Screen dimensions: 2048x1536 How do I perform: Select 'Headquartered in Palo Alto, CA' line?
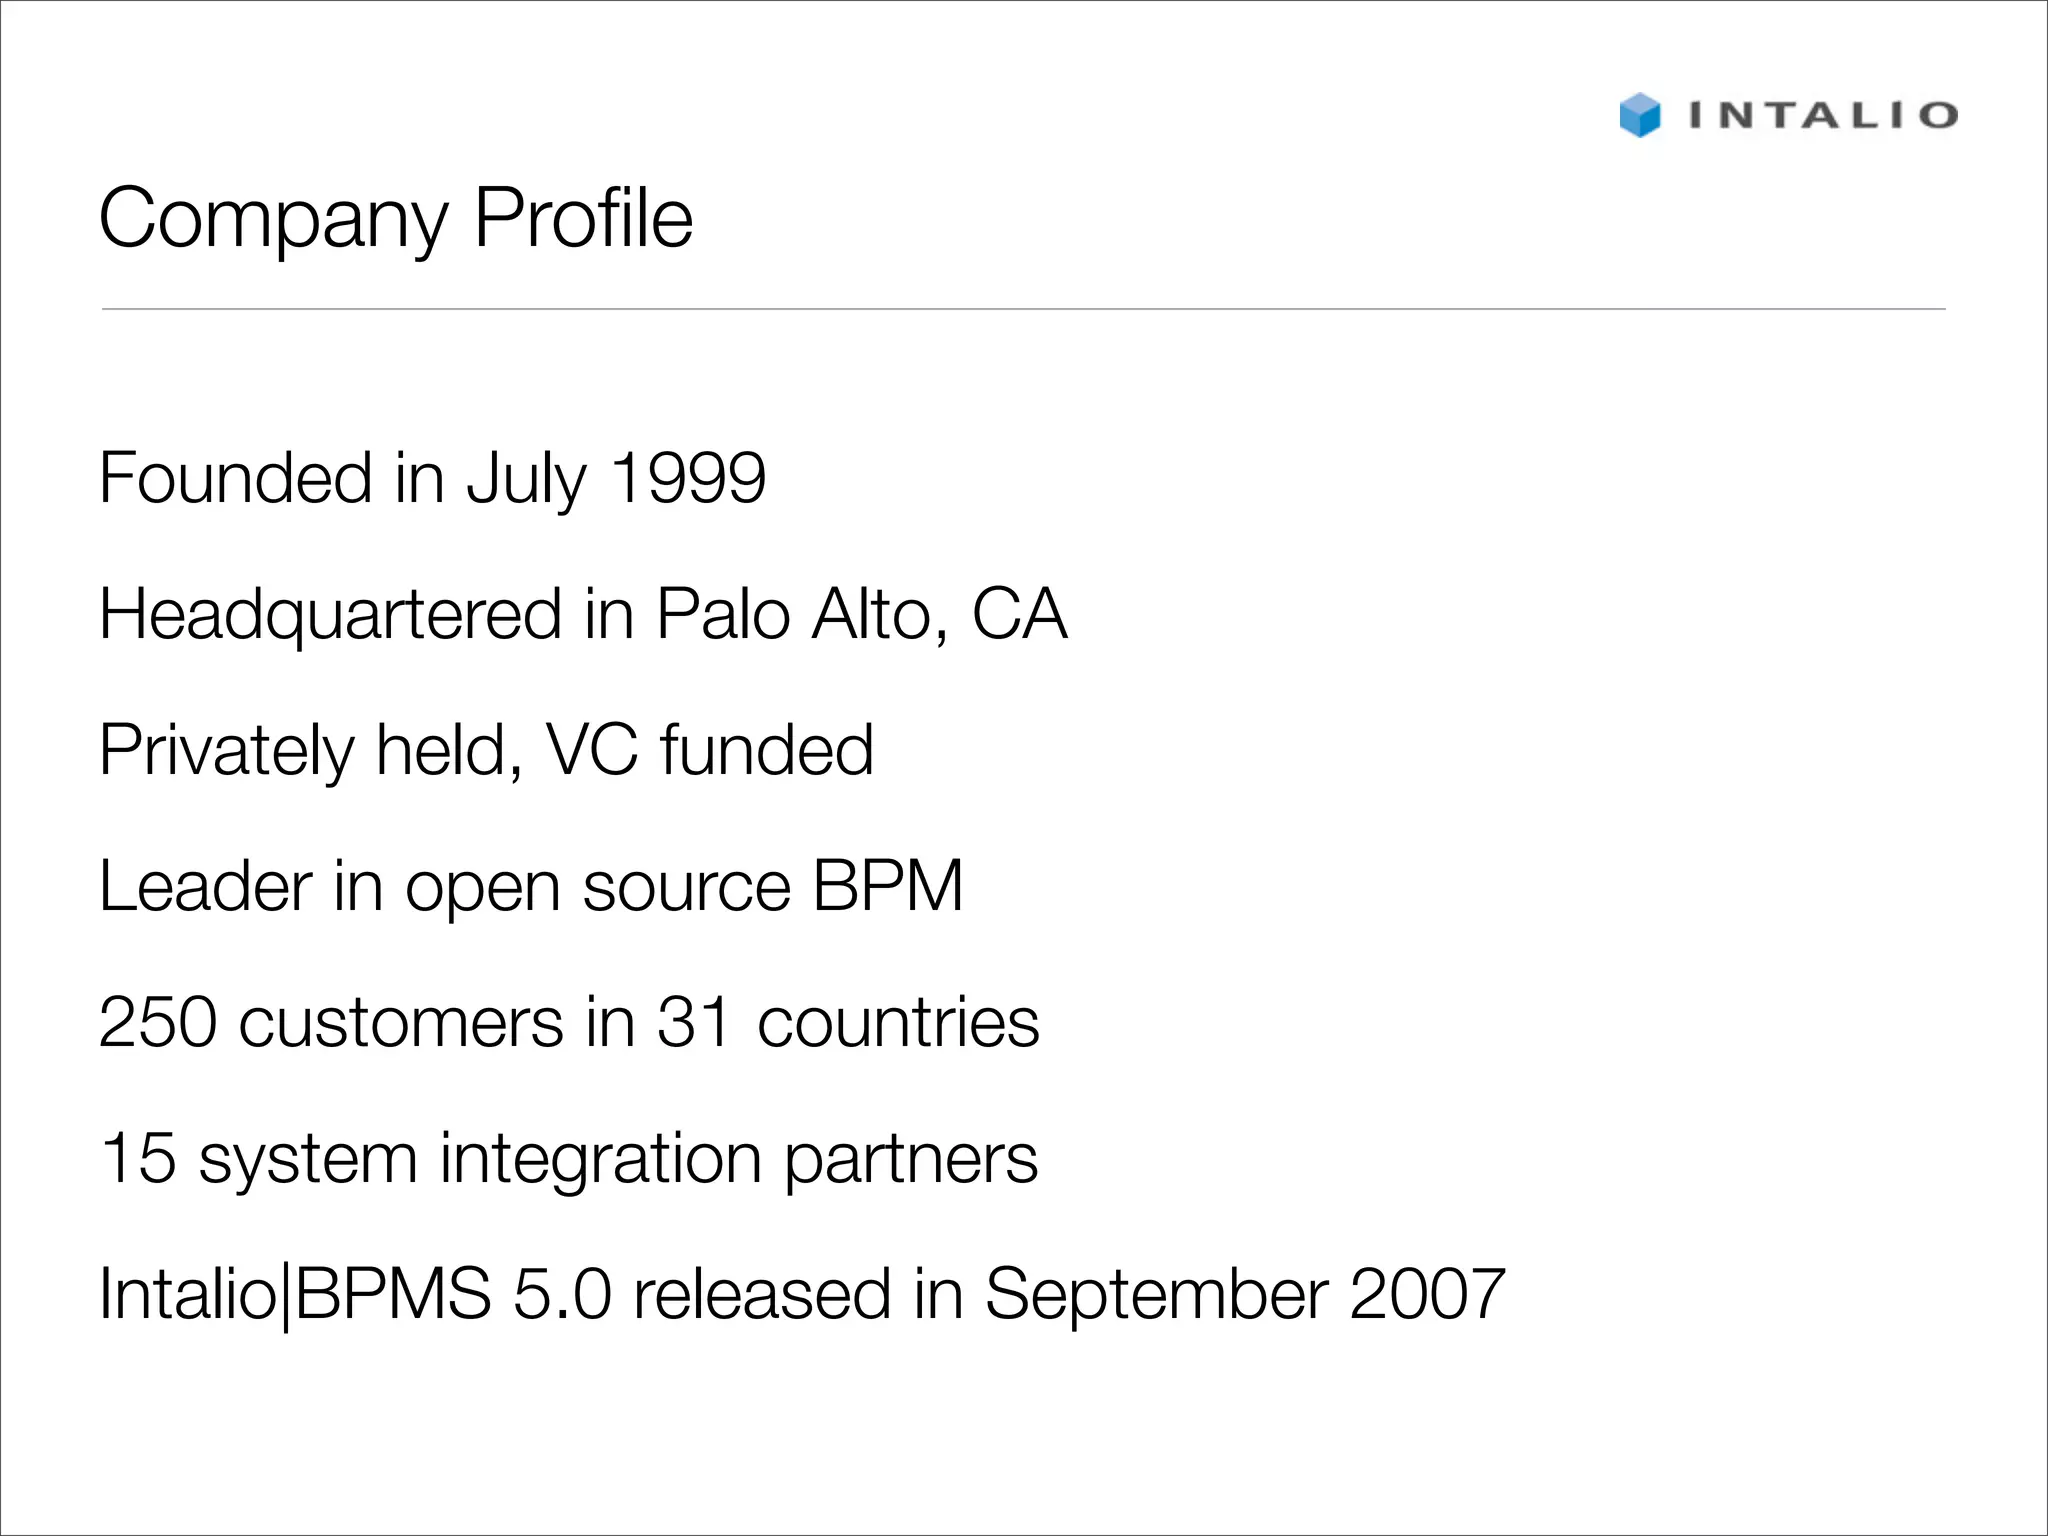tap(583, 614)
